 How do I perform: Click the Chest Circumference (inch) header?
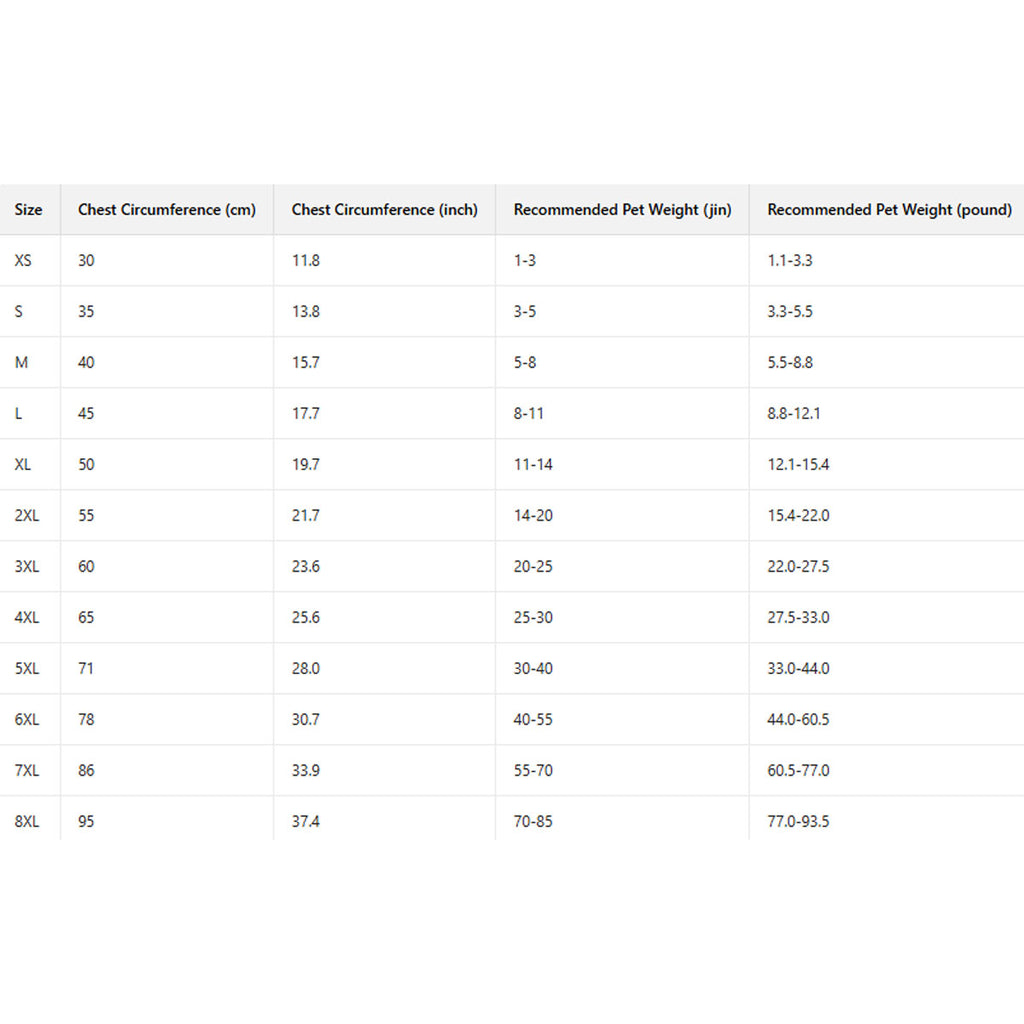[385, 210]
